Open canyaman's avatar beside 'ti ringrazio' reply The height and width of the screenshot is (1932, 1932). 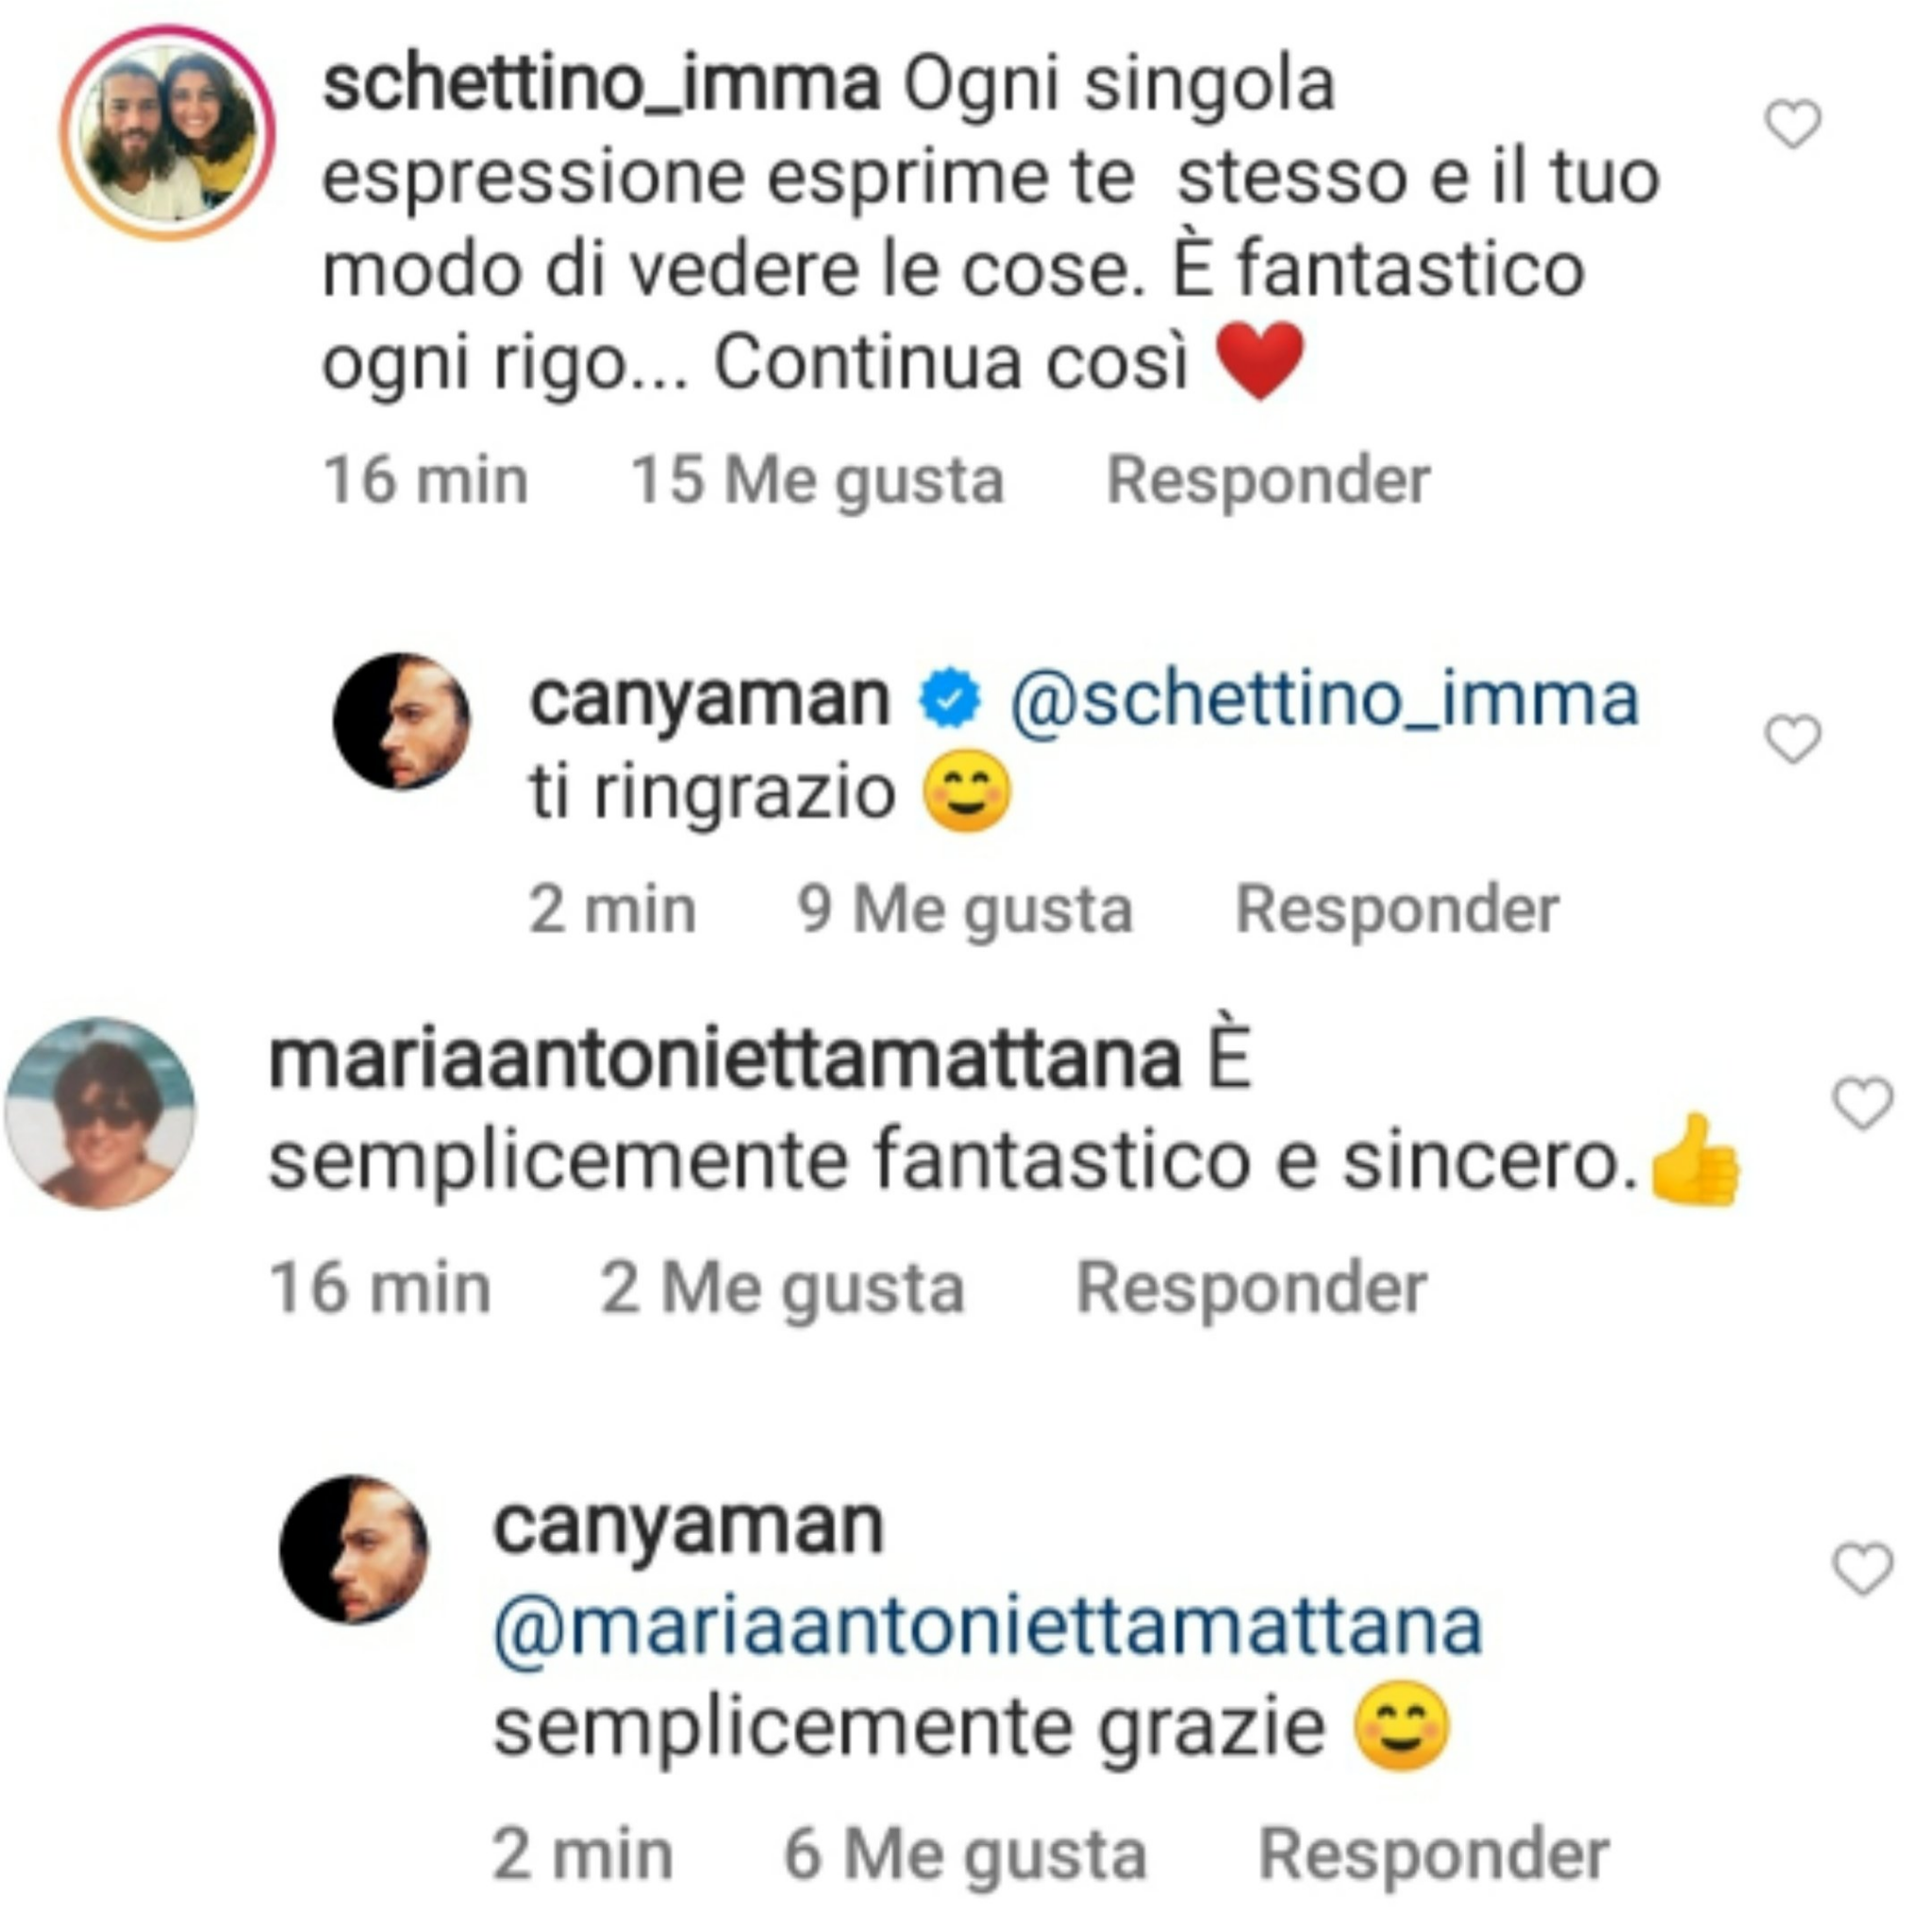pos(401,721)
